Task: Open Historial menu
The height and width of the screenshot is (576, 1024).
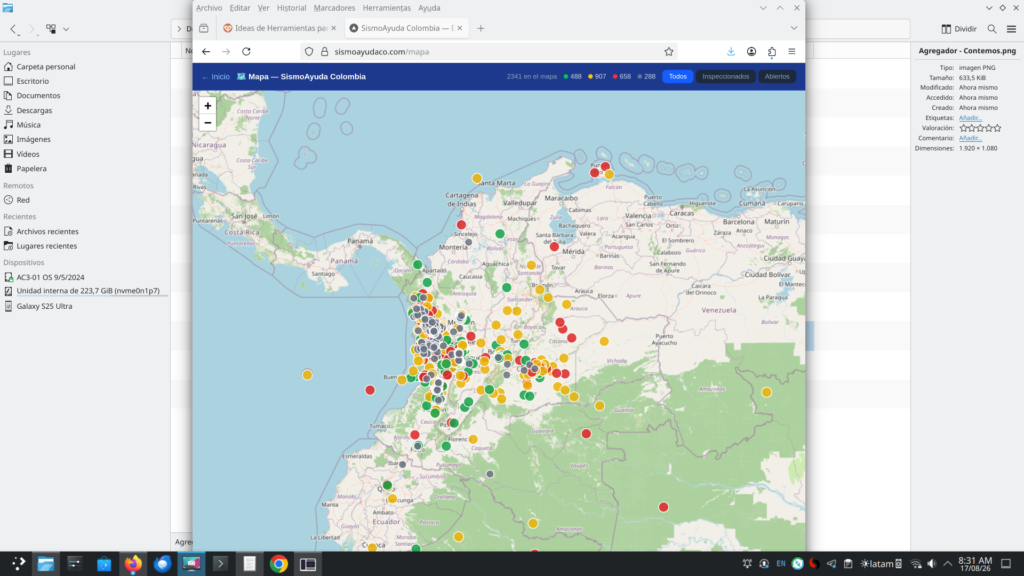Action: (x=291, y=8)
